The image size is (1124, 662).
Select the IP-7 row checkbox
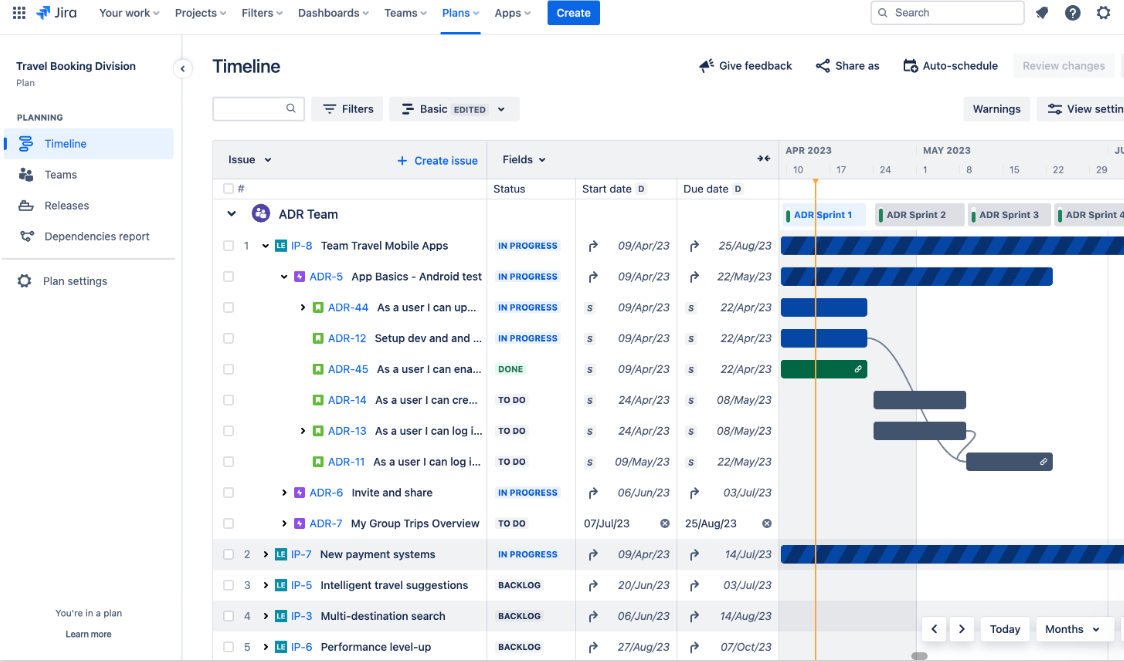228,555
